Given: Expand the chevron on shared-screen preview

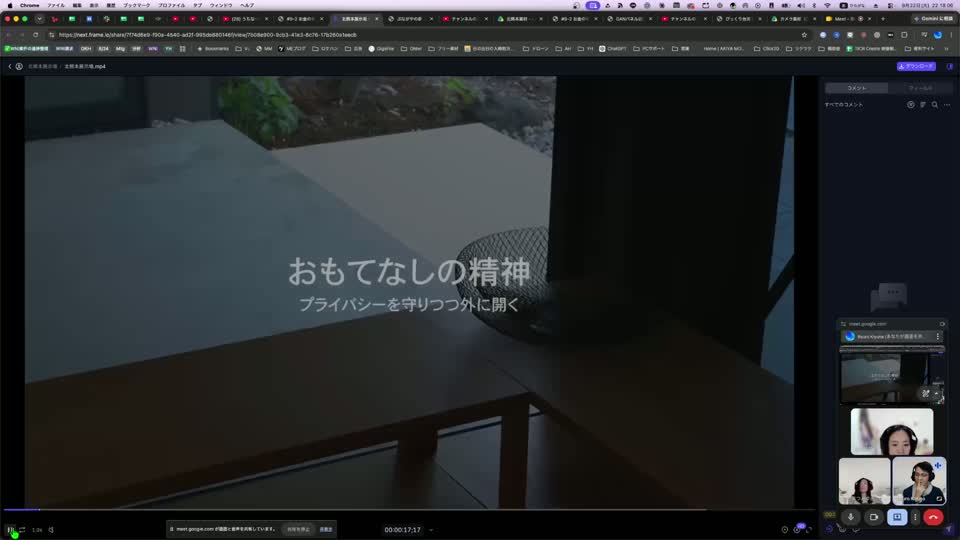Looking at the screenshot, I should (936, 394).
